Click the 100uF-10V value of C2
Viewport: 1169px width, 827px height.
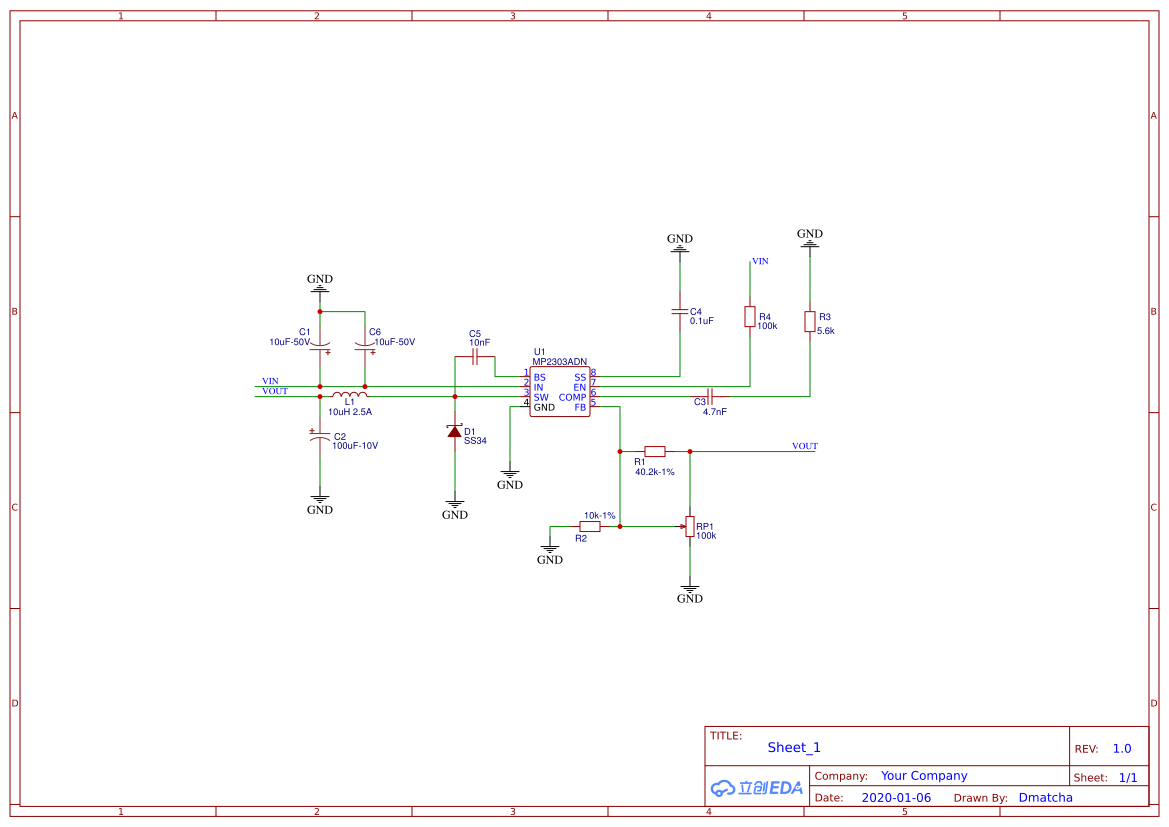pos(355,446)
